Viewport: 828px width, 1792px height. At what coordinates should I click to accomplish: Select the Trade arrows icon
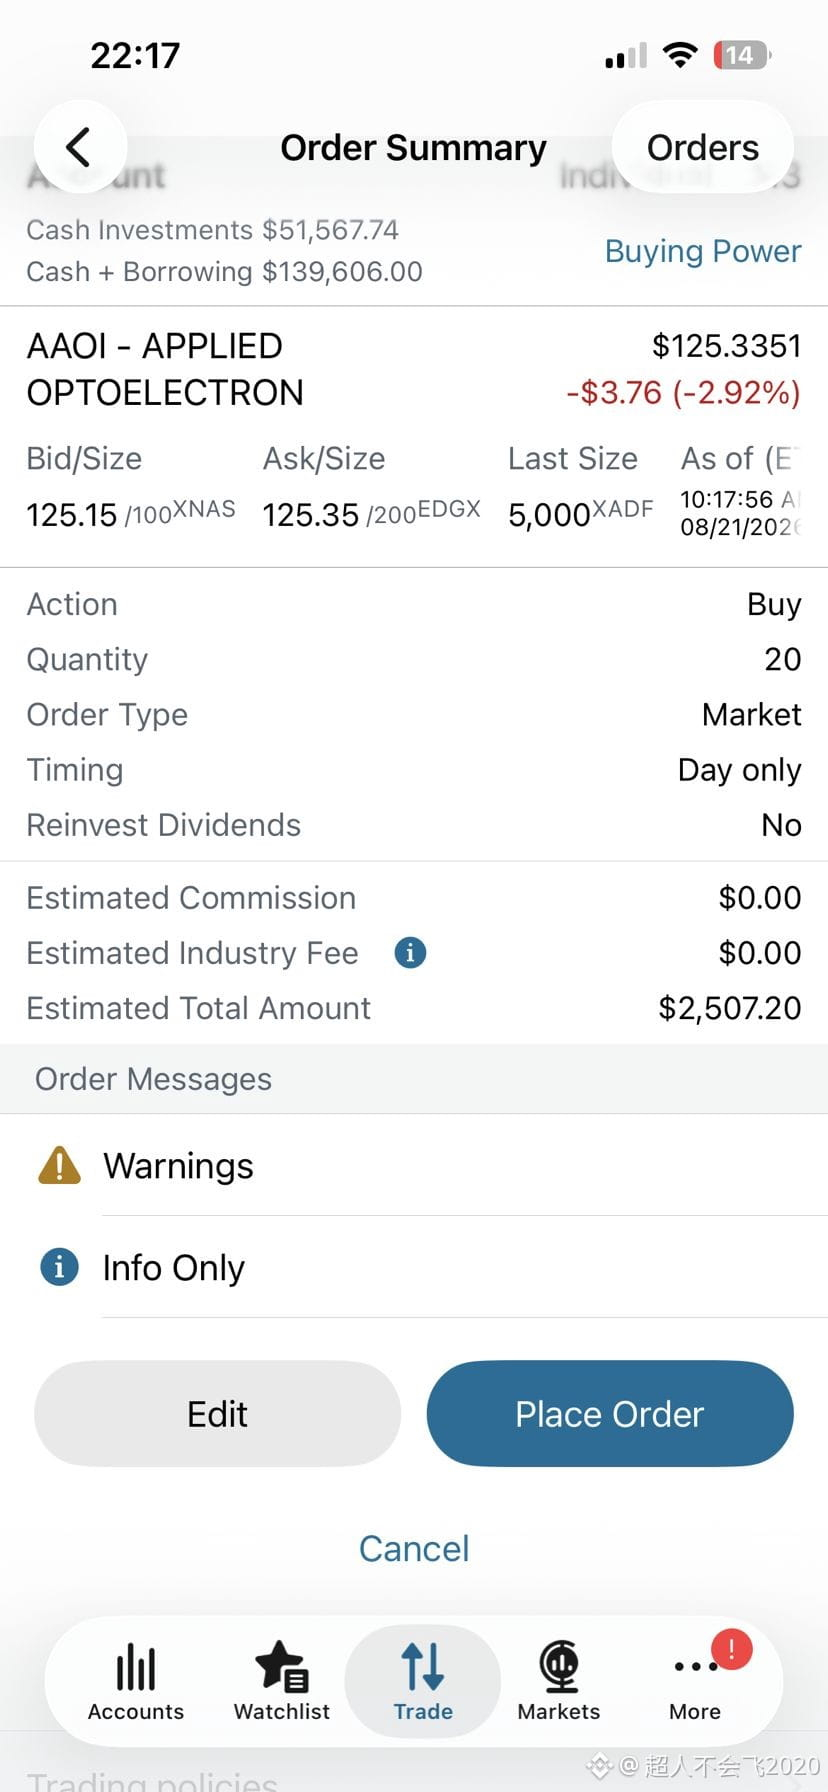coord(423,1666)
